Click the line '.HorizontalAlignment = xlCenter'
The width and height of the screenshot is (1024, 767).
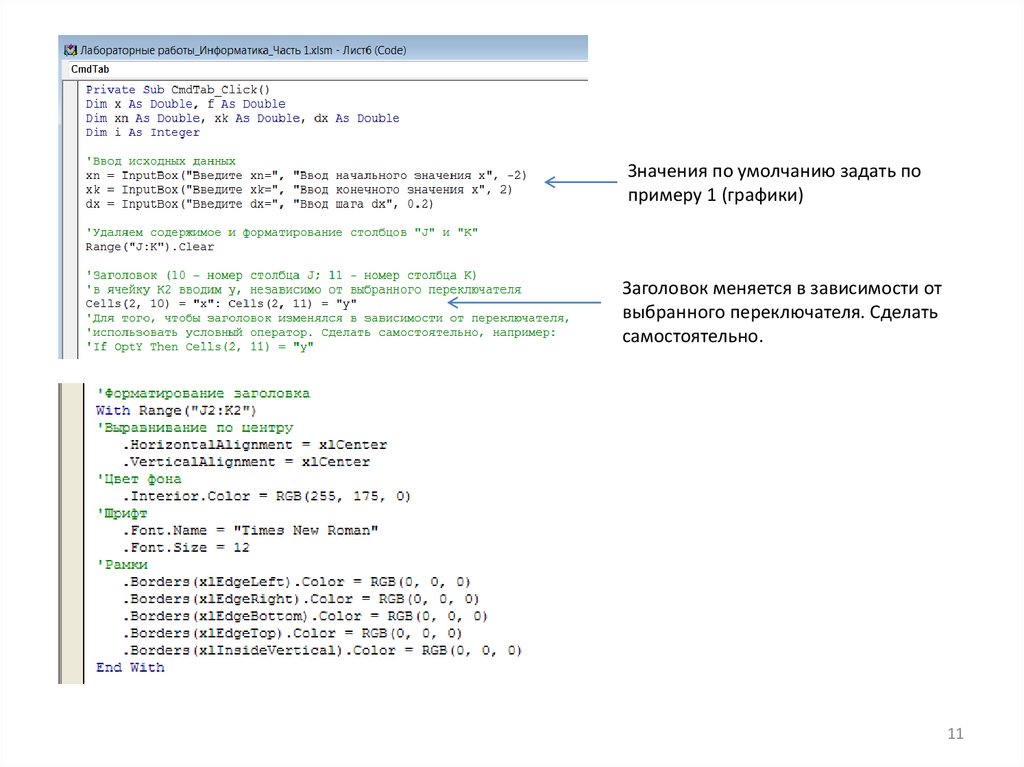point(255,445)
